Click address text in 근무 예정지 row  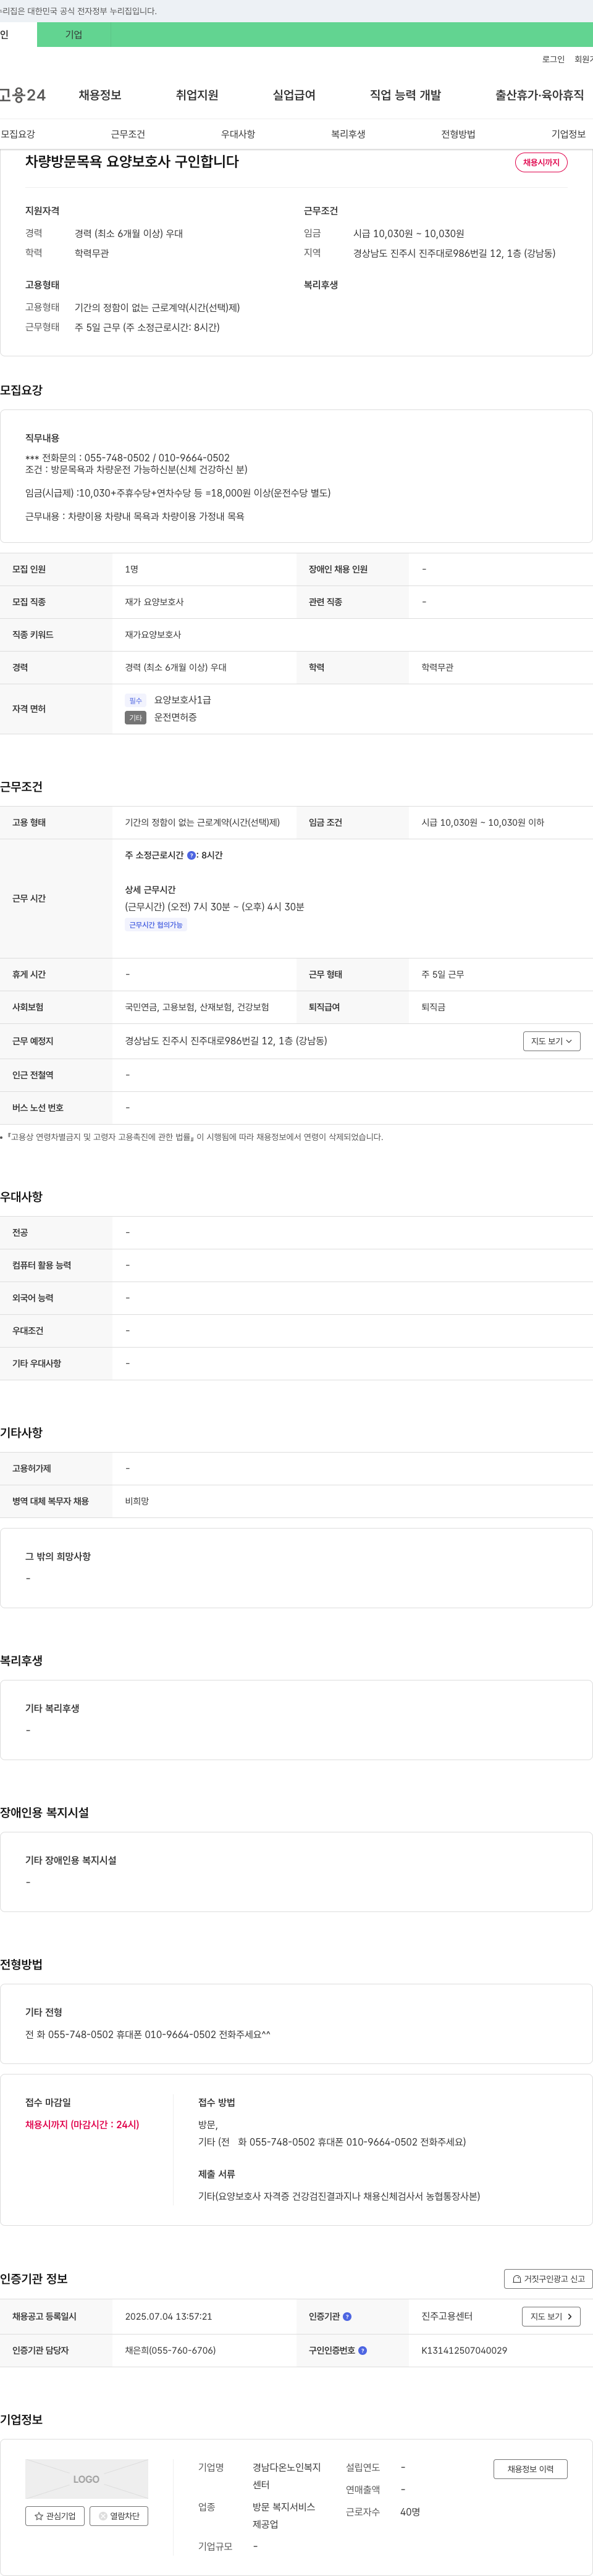[x=226, y=1041]
